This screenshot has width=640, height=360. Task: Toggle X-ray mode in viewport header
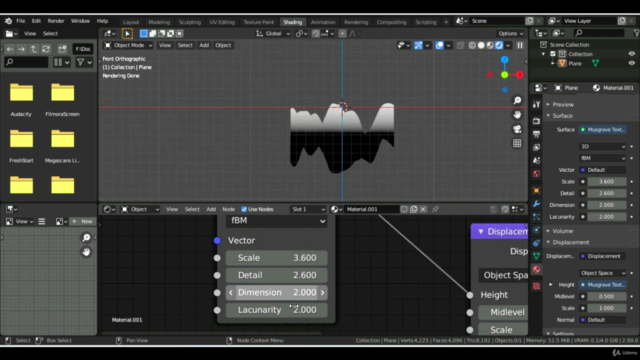[x=460, y=45]
